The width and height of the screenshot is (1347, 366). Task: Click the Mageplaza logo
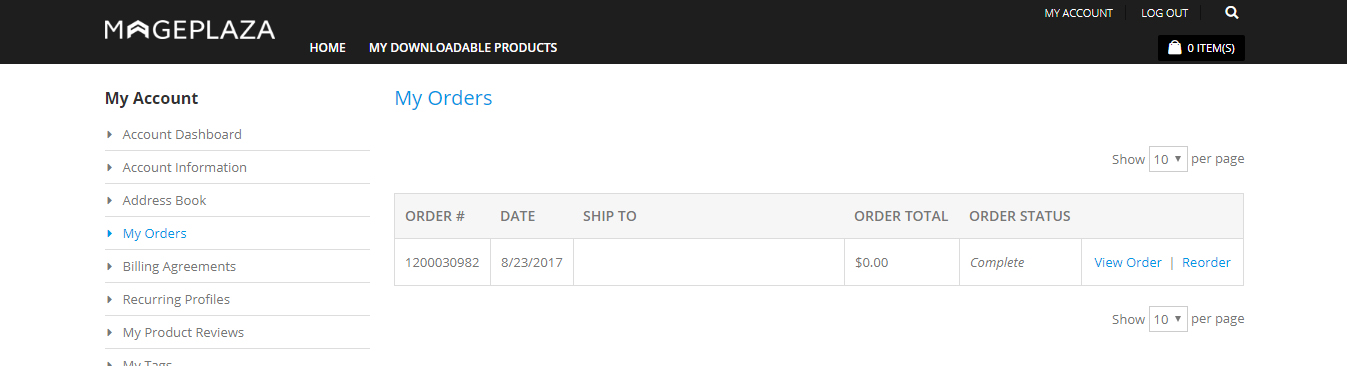[x=190, y=30]
